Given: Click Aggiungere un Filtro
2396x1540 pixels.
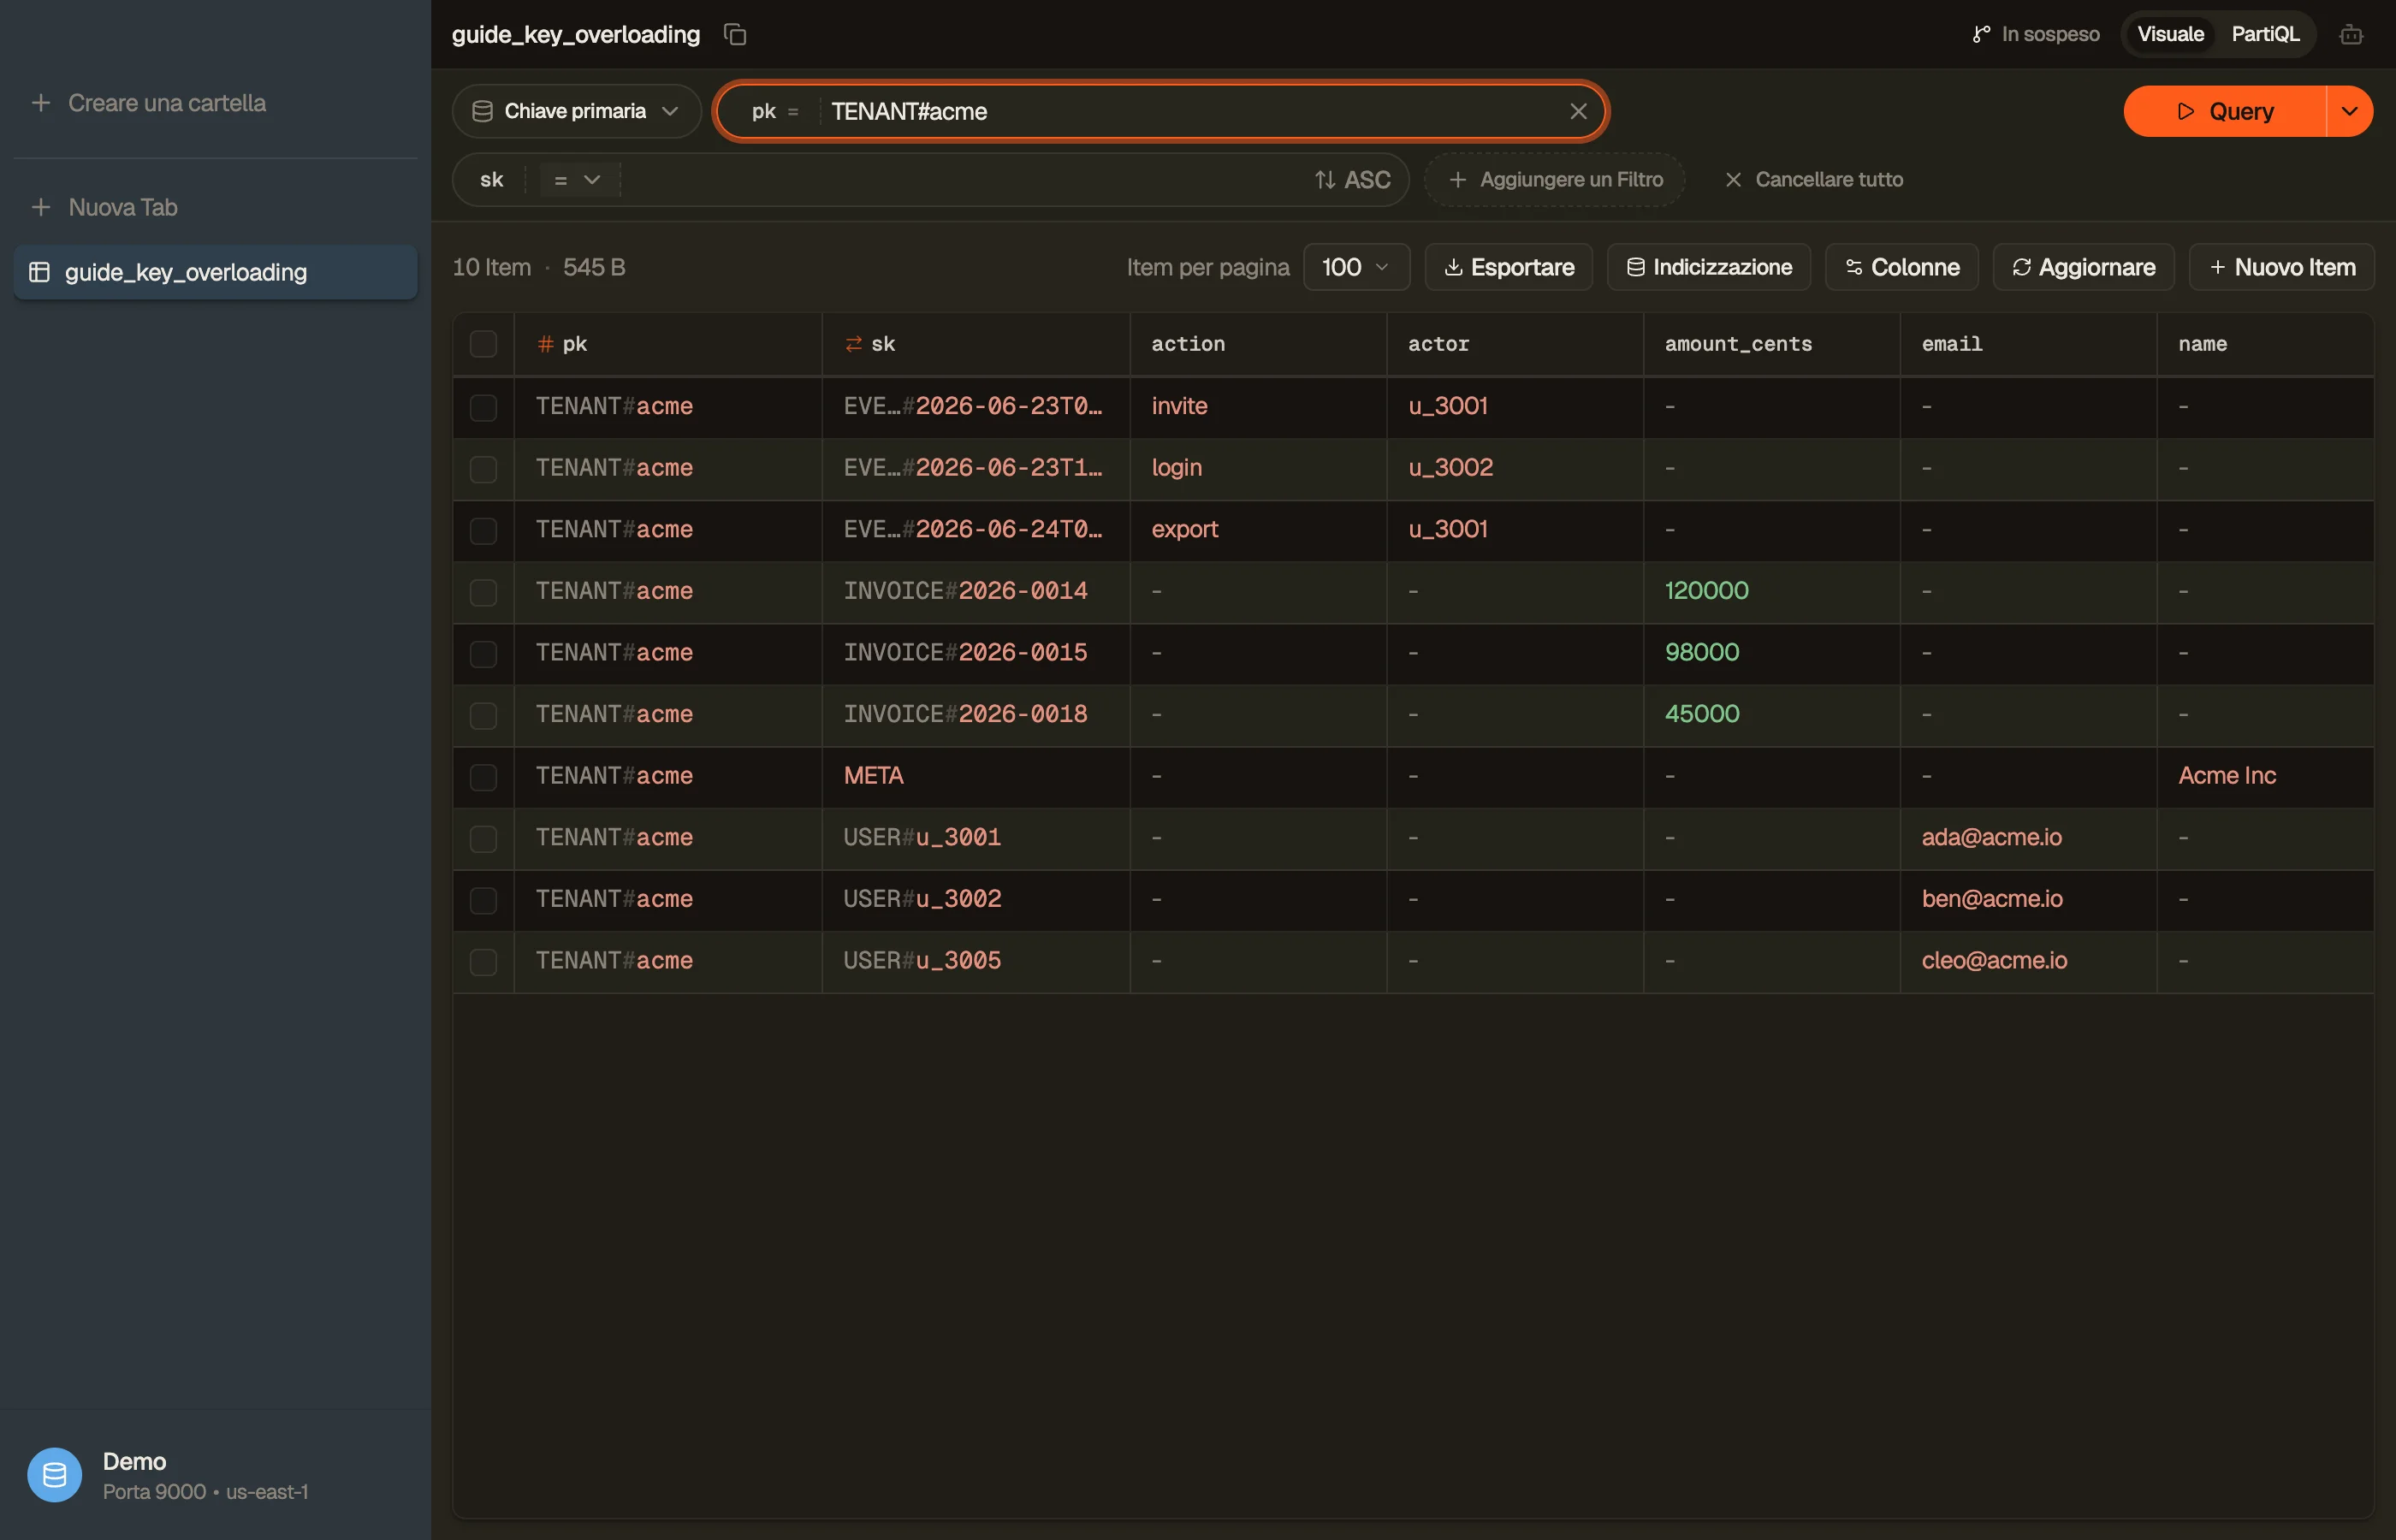Looking at the screenshot, I should 1555,180.
